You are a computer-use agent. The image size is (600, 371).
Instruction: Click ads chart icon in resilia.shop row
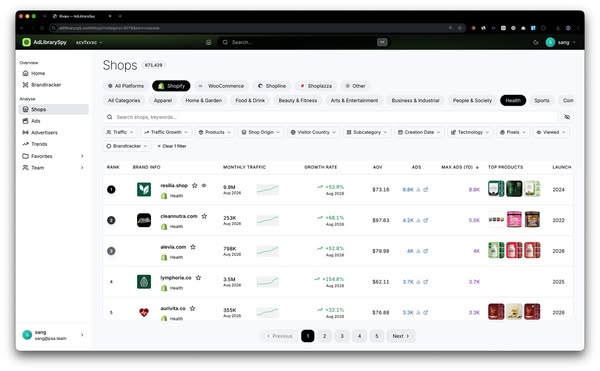pyautogui.click(x=418, y=189)
